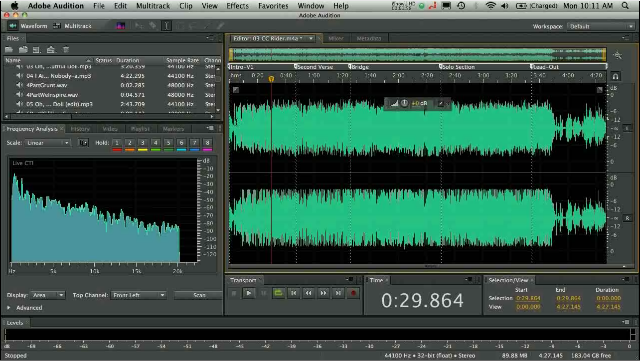The width and height of the screenshot is (640, 361).
Task: Click the Solo Section marker label
Action: tap(459, 67)
